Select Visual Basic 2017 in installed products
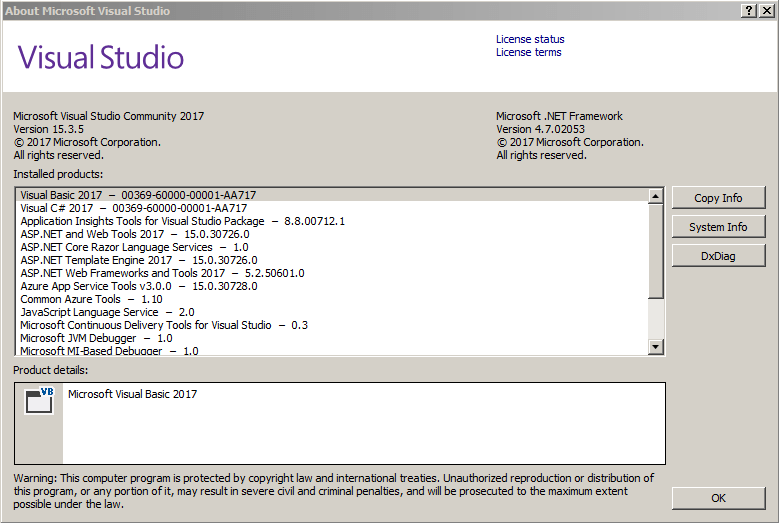Screen dimensions: 779x523 pyautogui.click(x=333, y=195)
